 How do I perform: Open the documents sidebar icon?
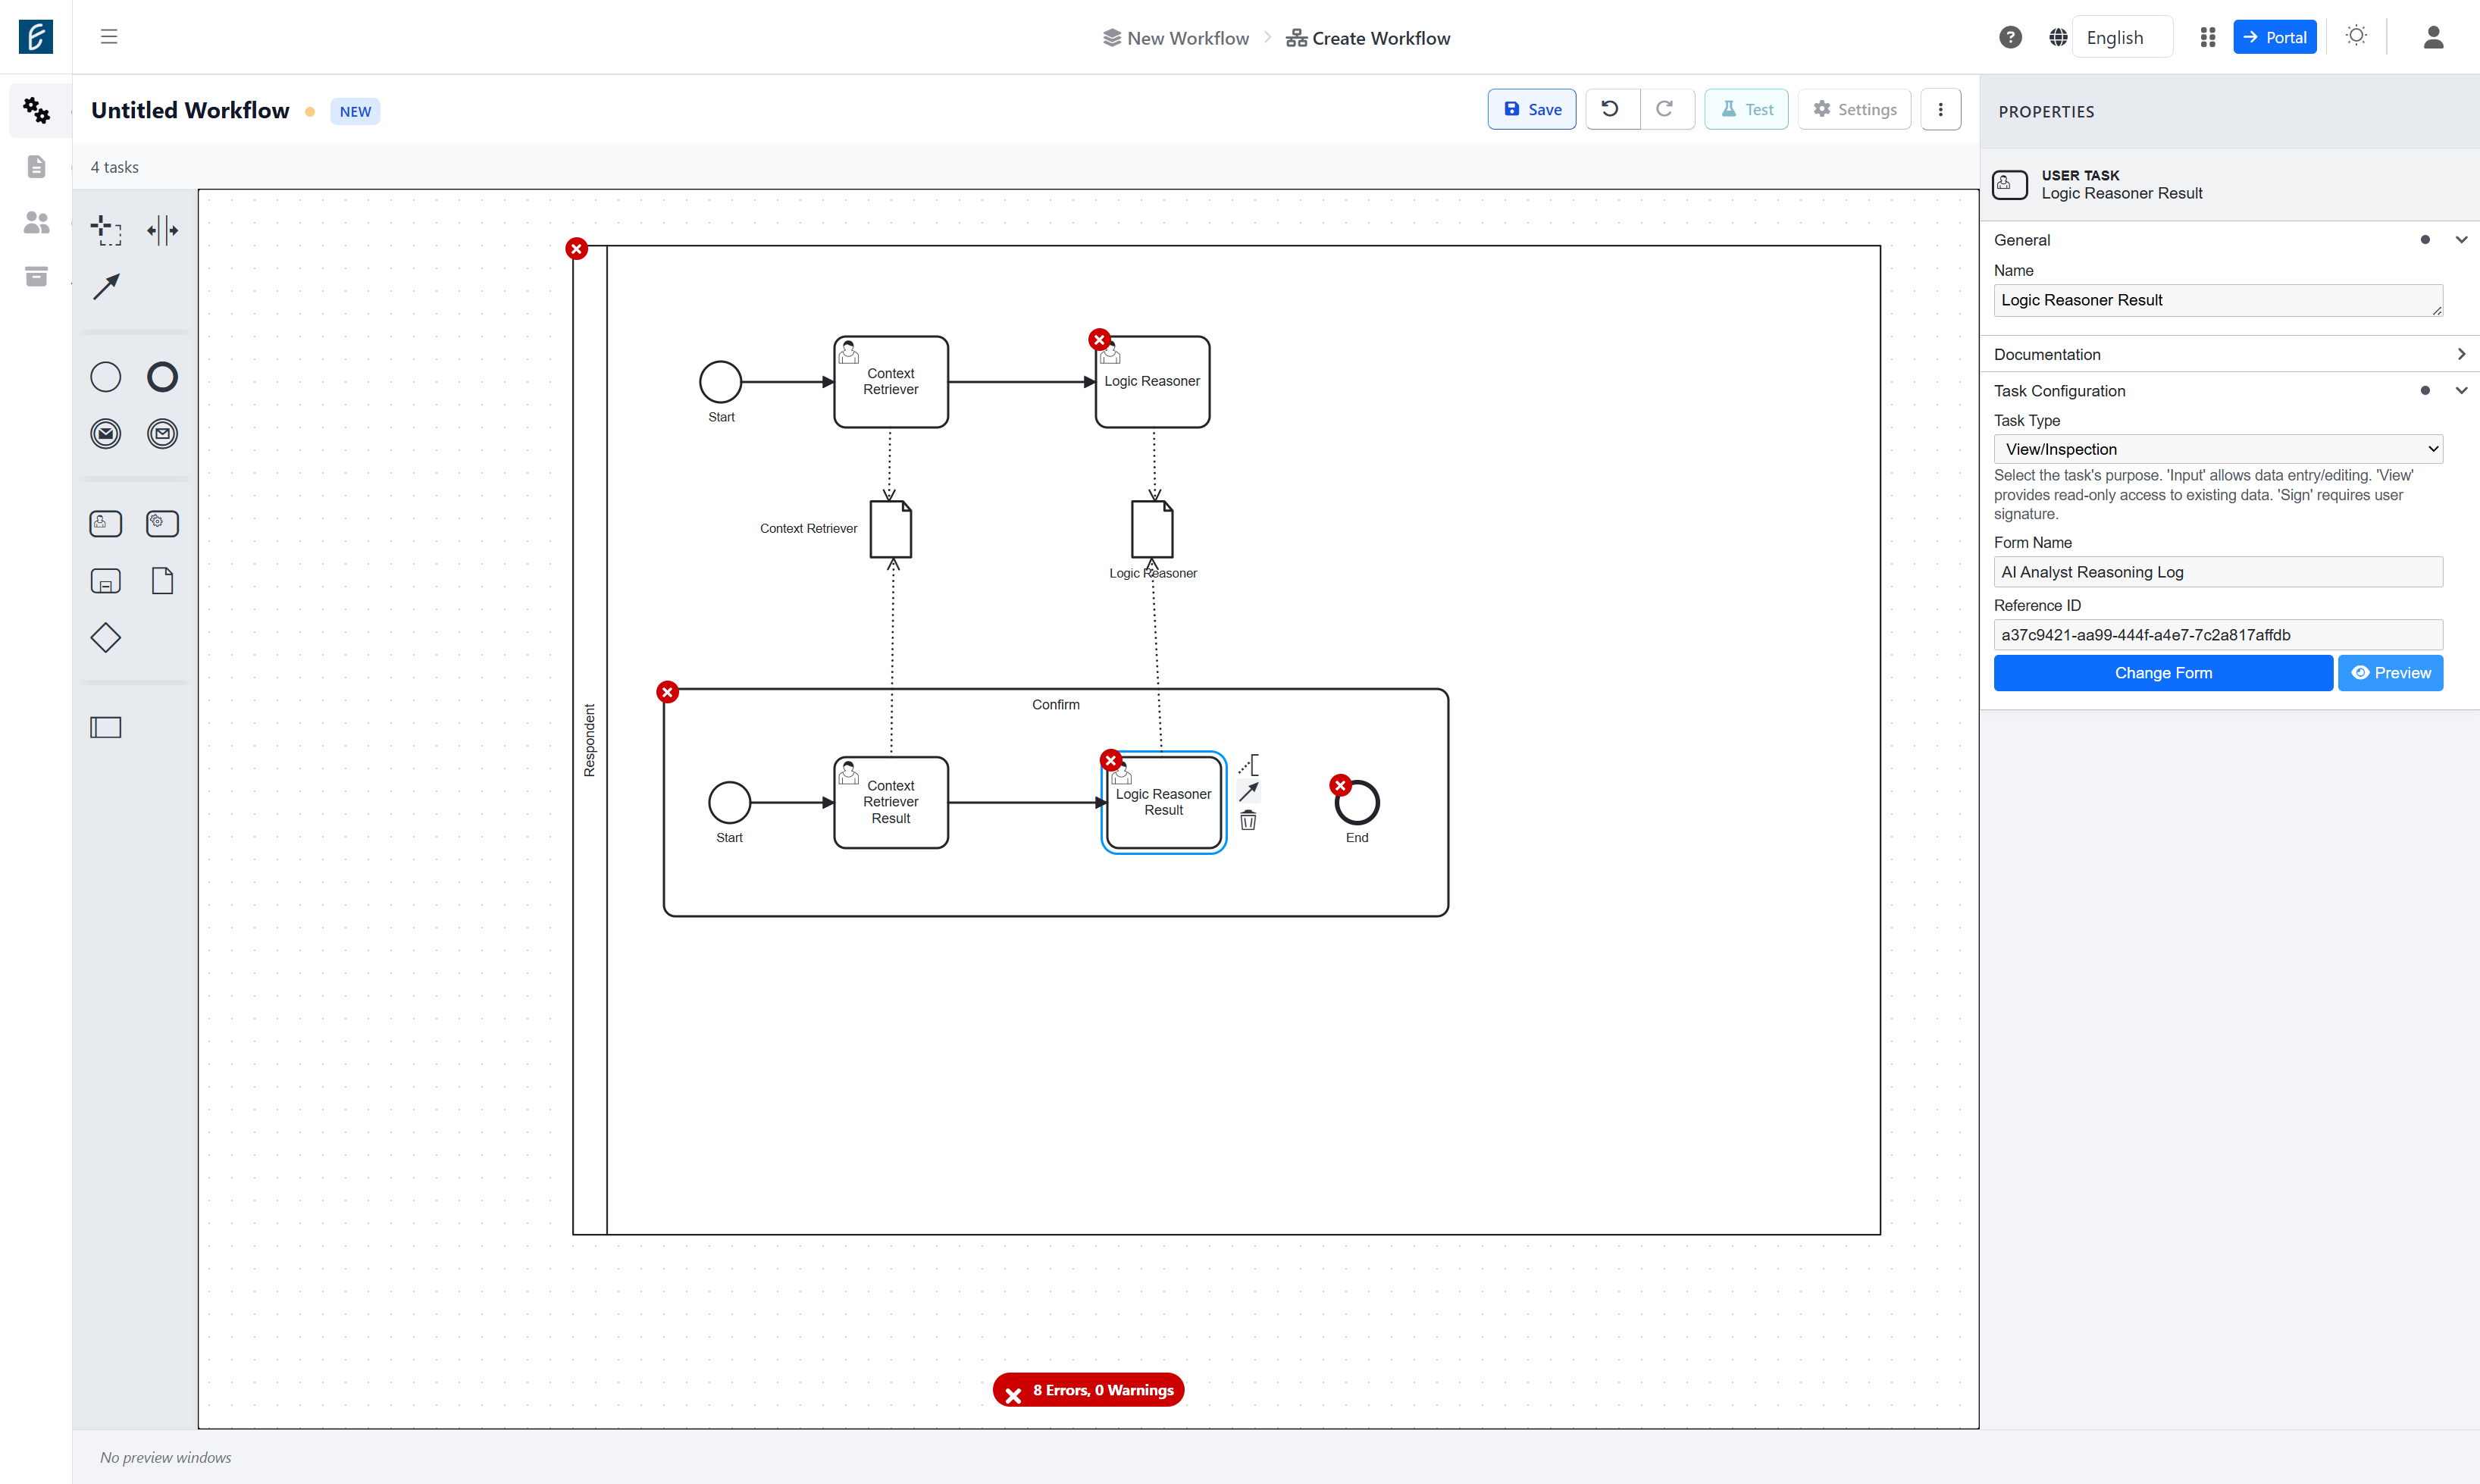(36, 166)
